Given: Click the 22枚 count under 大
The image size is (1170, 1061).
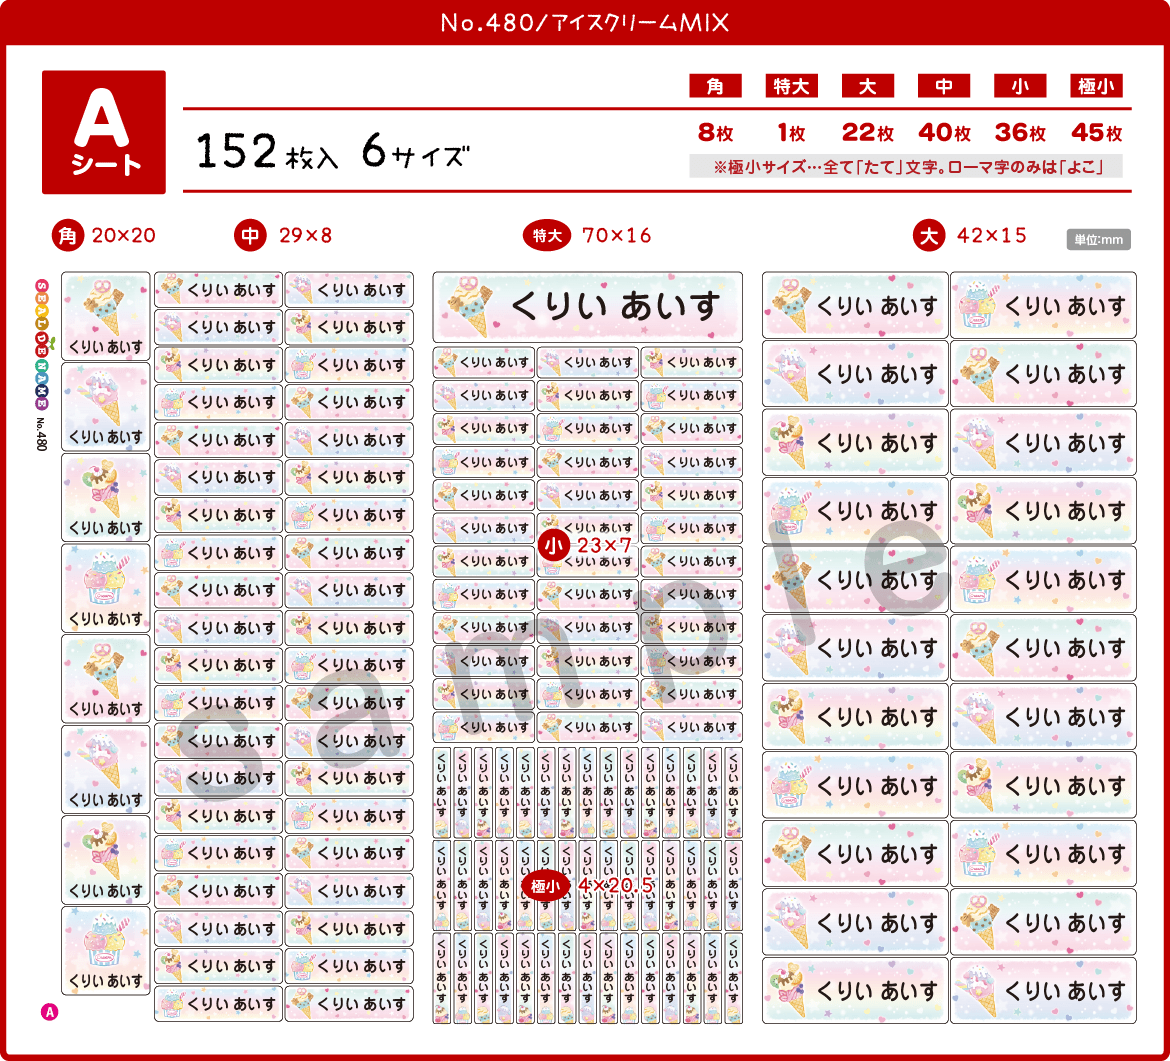Looking at the screenshot, I should click(x=868, y=133).
